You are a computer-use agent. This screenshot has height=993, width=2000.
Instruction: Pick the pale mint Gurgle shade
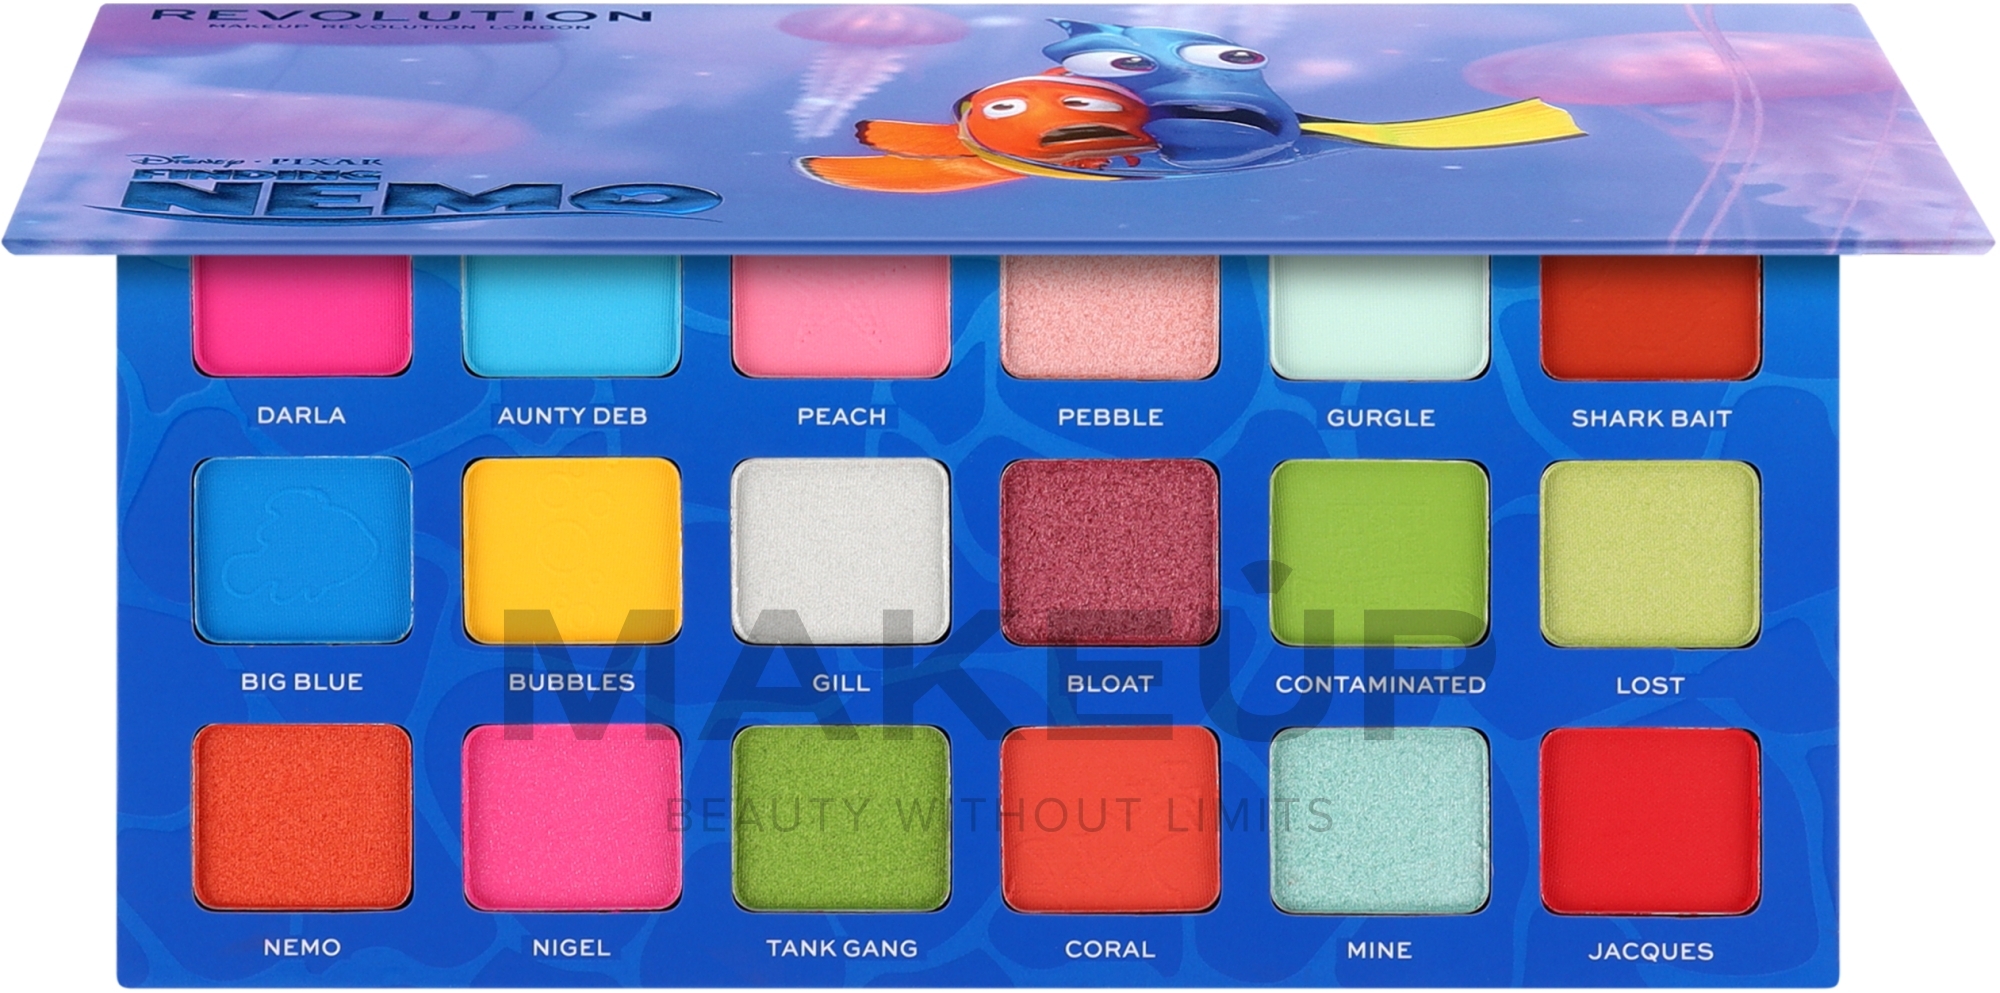(x=1380, y=317)
